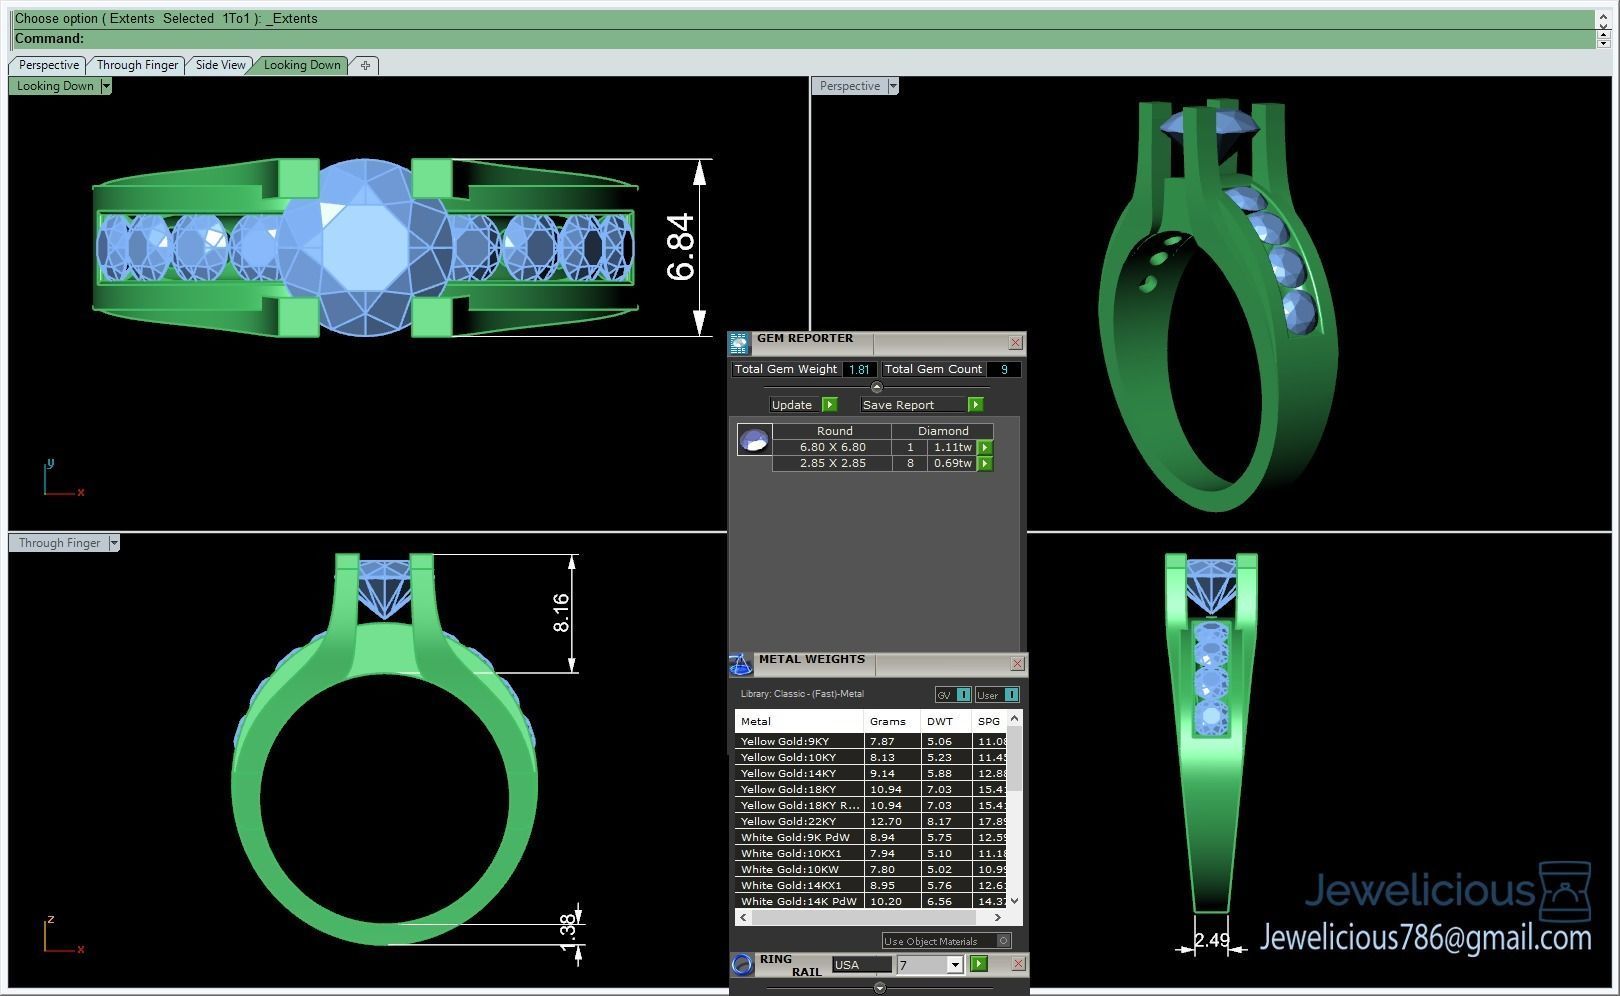This screenshot has width=1620, height=996.
Task: Select the Yellow Gold:22KY row
Action: pyautogui.click(x=871, y=822)
